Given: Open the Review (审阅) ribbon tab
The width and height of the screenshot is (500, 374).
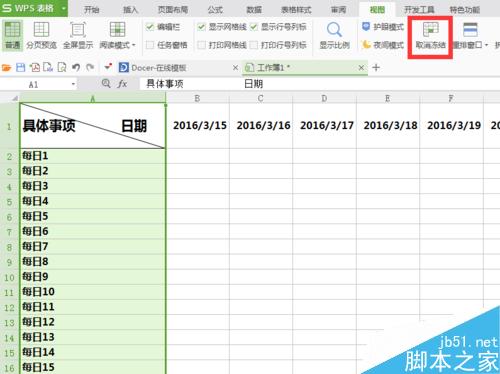Looking at the screenshot, I should coord(338,10).
